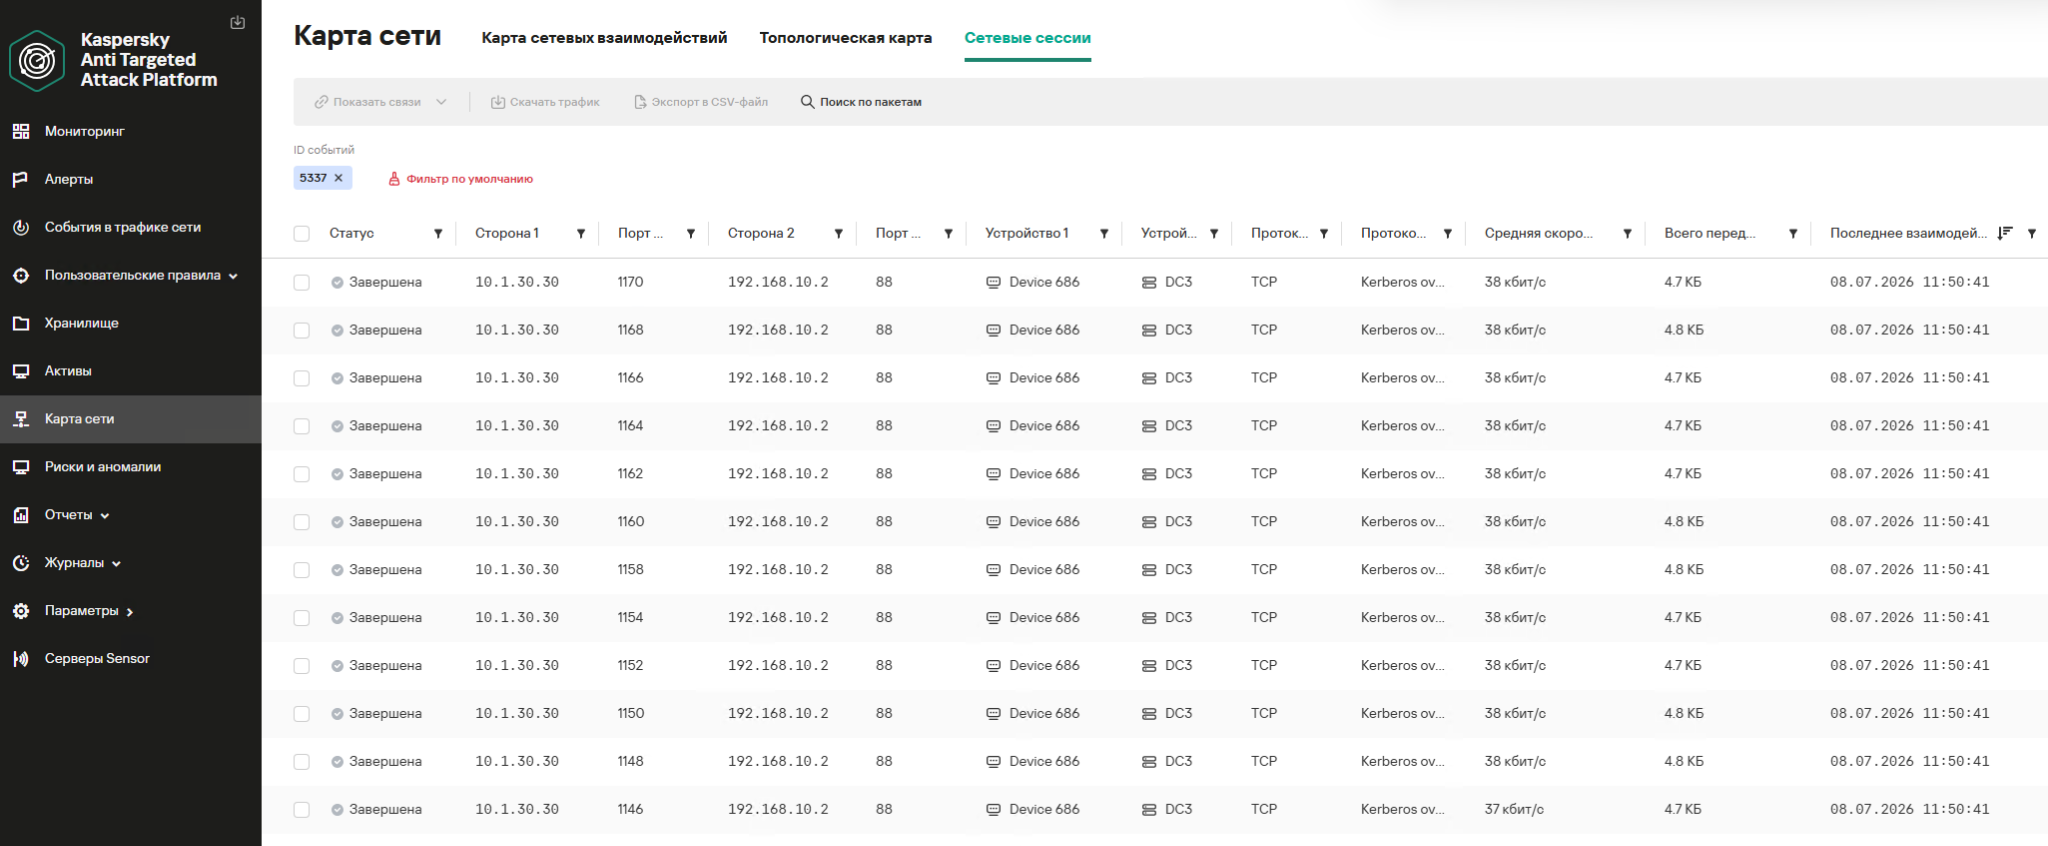Click the Показать связи link icon
This screenshot has width=2048, height=846.
321,102
